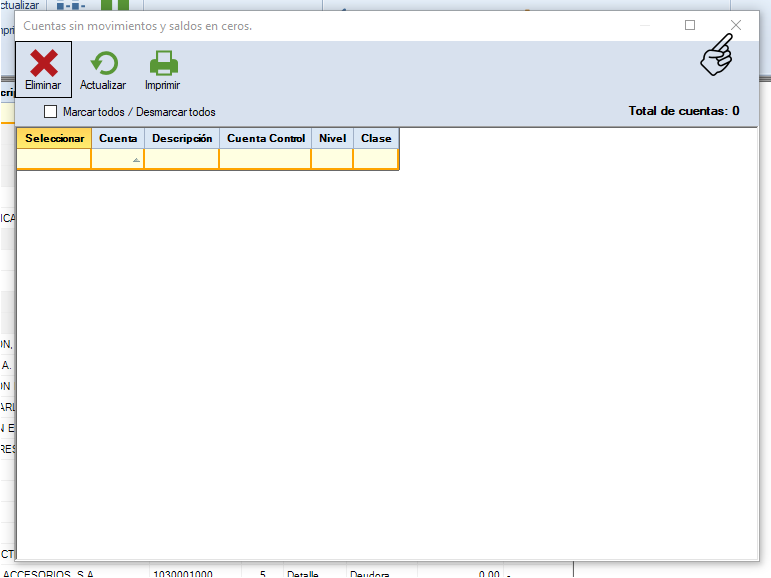Toggle Marcar todos / Desmarcar todos checkbox
The width and height of the screenshot is (771, 578).
(51, 112)
